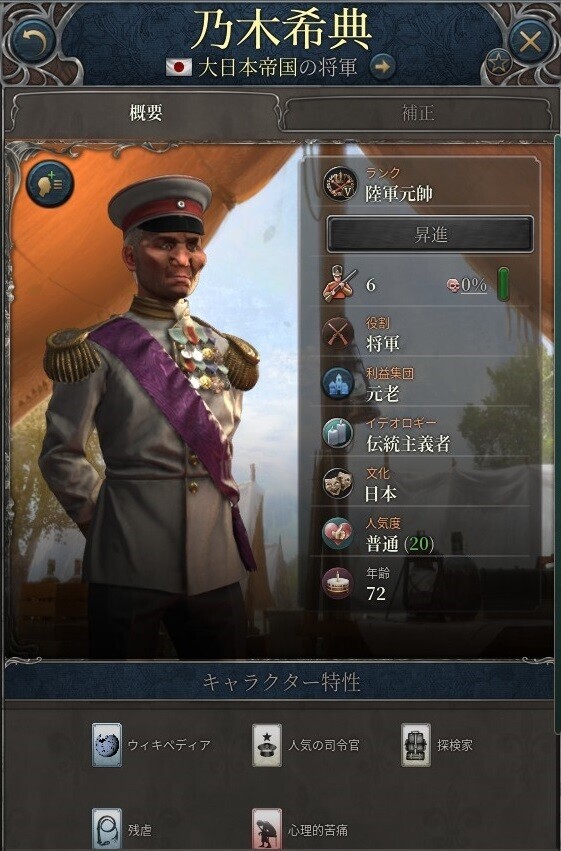Switch to the 概要 tab
This screenshot has height=851, width=561.
tap(145, 112)
